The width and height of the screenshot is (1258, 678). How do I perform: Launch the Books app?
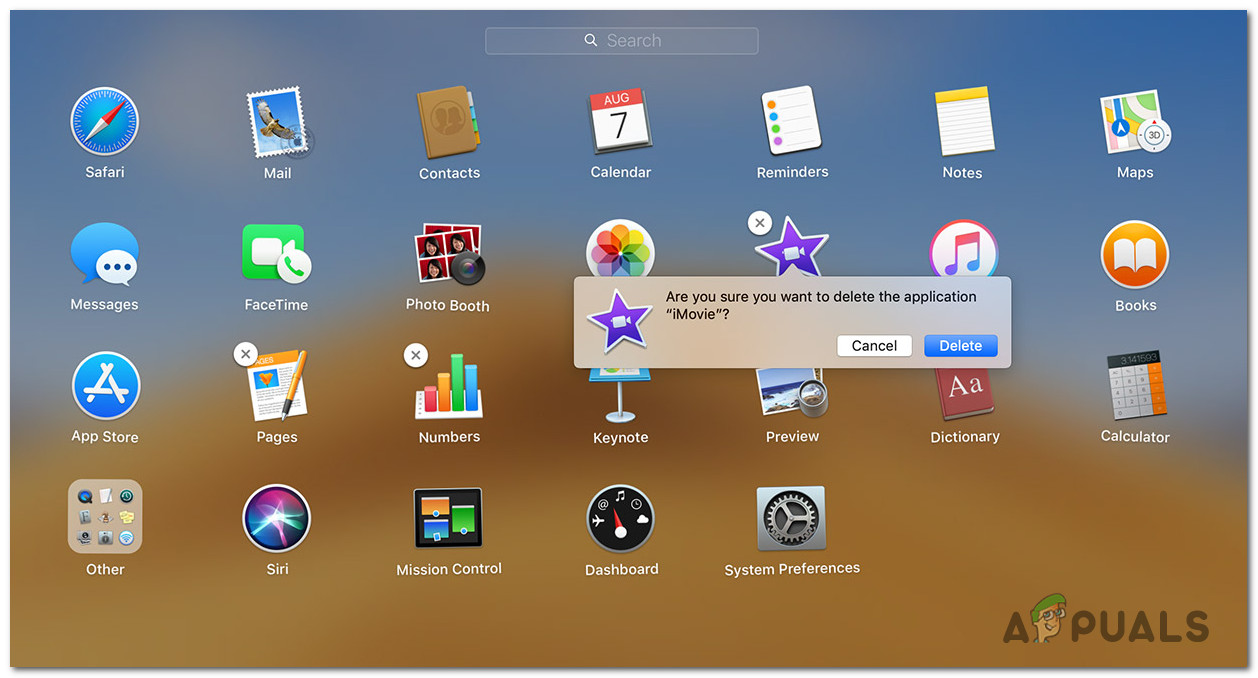pyautogui.click(x=1135, y=255)
